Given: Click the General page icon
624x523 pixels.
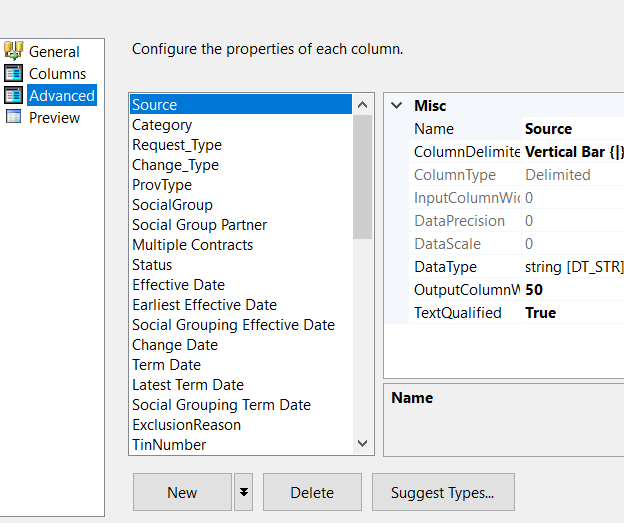Looking at the screenshot, I should pyautogui.click(x=14, y=51).
